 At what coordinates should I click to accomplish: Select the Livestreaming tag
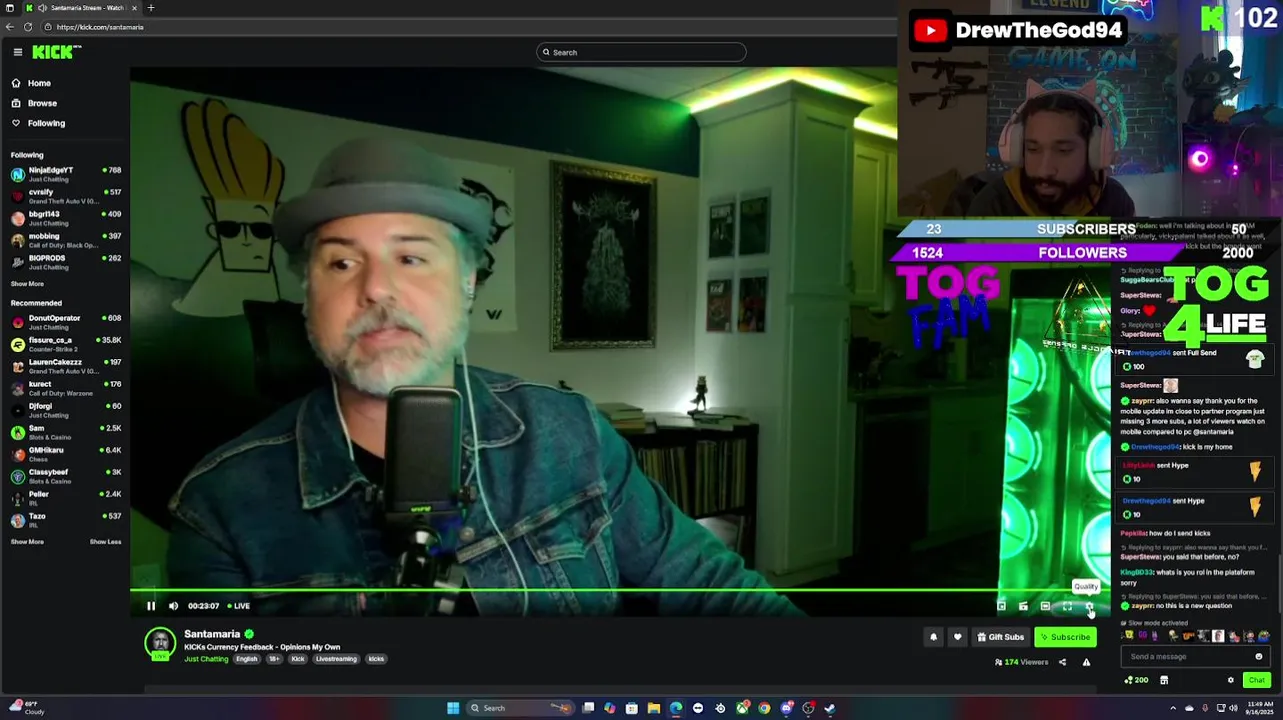(336, 659)
